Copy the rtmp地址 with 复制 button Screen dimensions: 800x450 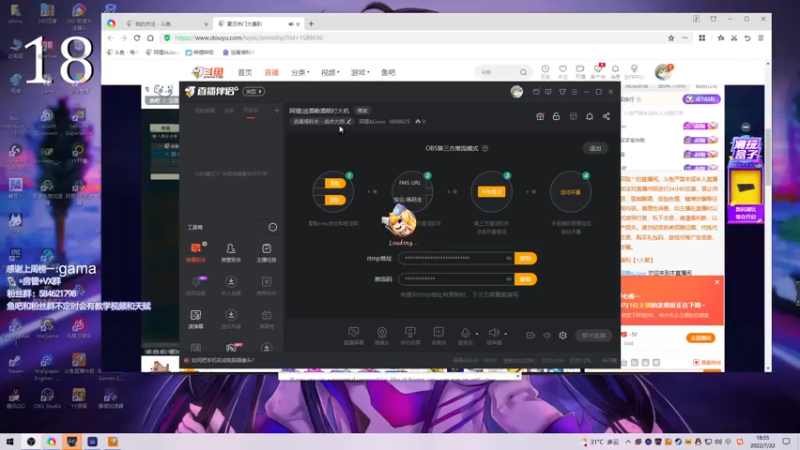526,258
